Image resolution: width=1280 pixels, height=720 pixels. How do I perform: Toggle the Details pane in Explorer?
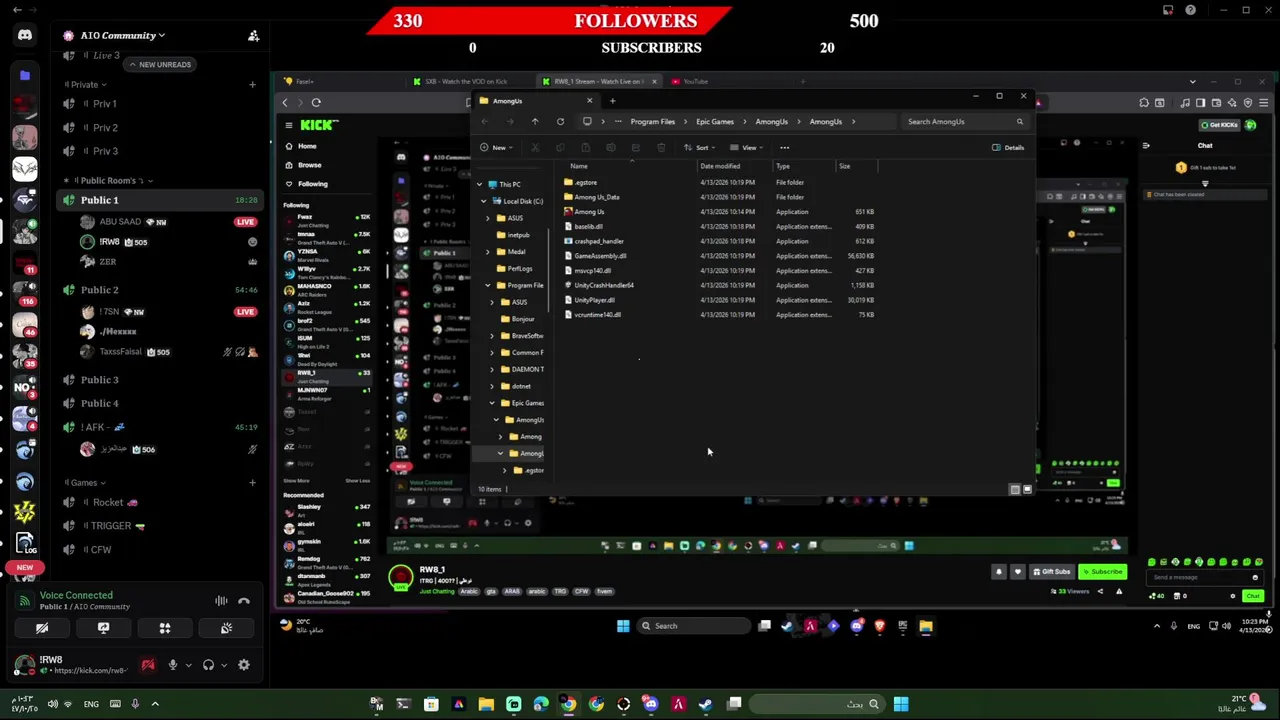click(x=1008, y=148)
